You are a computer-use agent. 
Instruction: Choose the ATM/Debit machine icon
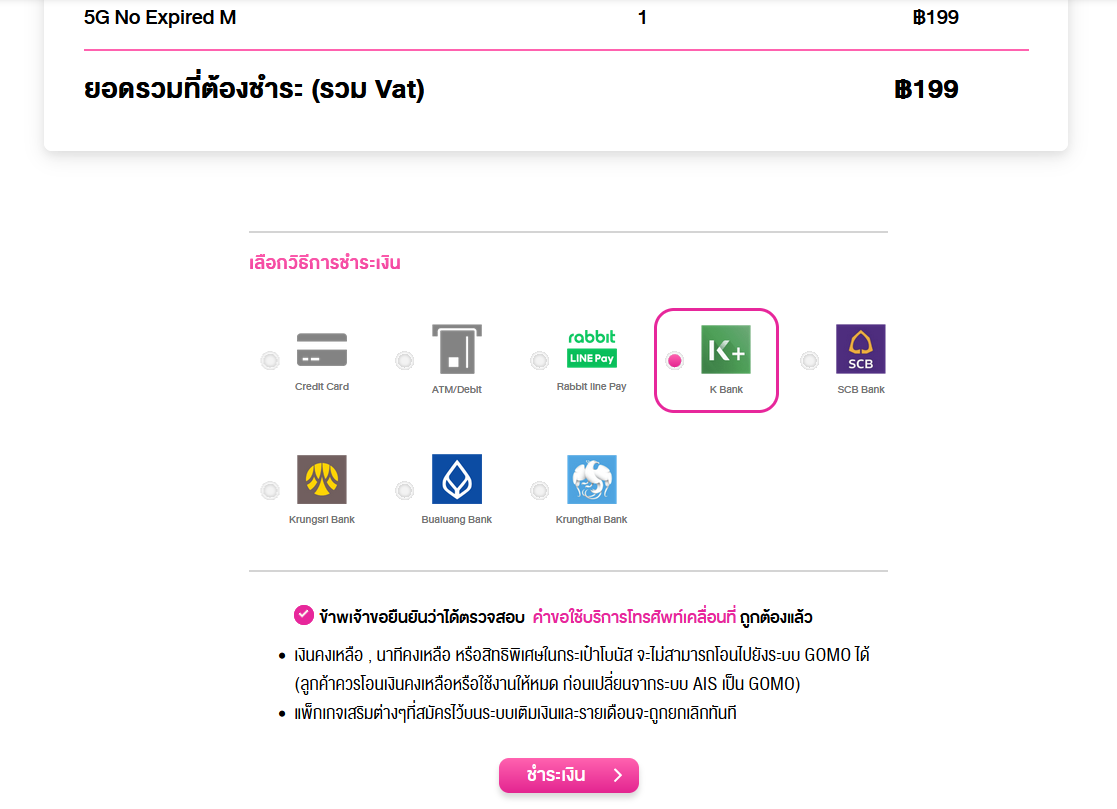(x=457, y=349)
